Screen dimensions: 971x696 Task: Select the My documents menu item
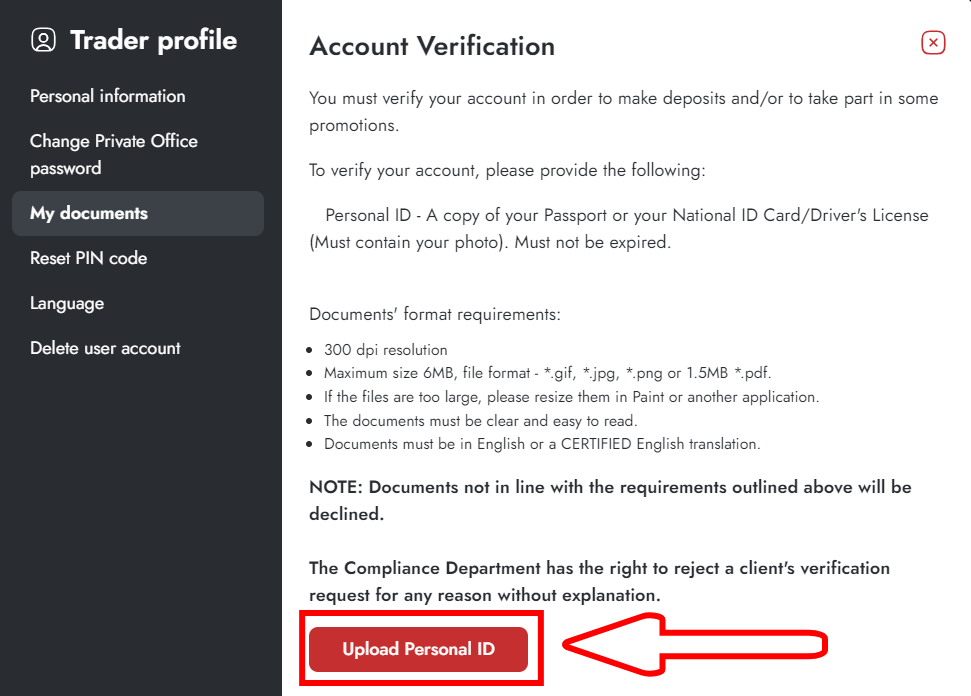click(137, 213)
